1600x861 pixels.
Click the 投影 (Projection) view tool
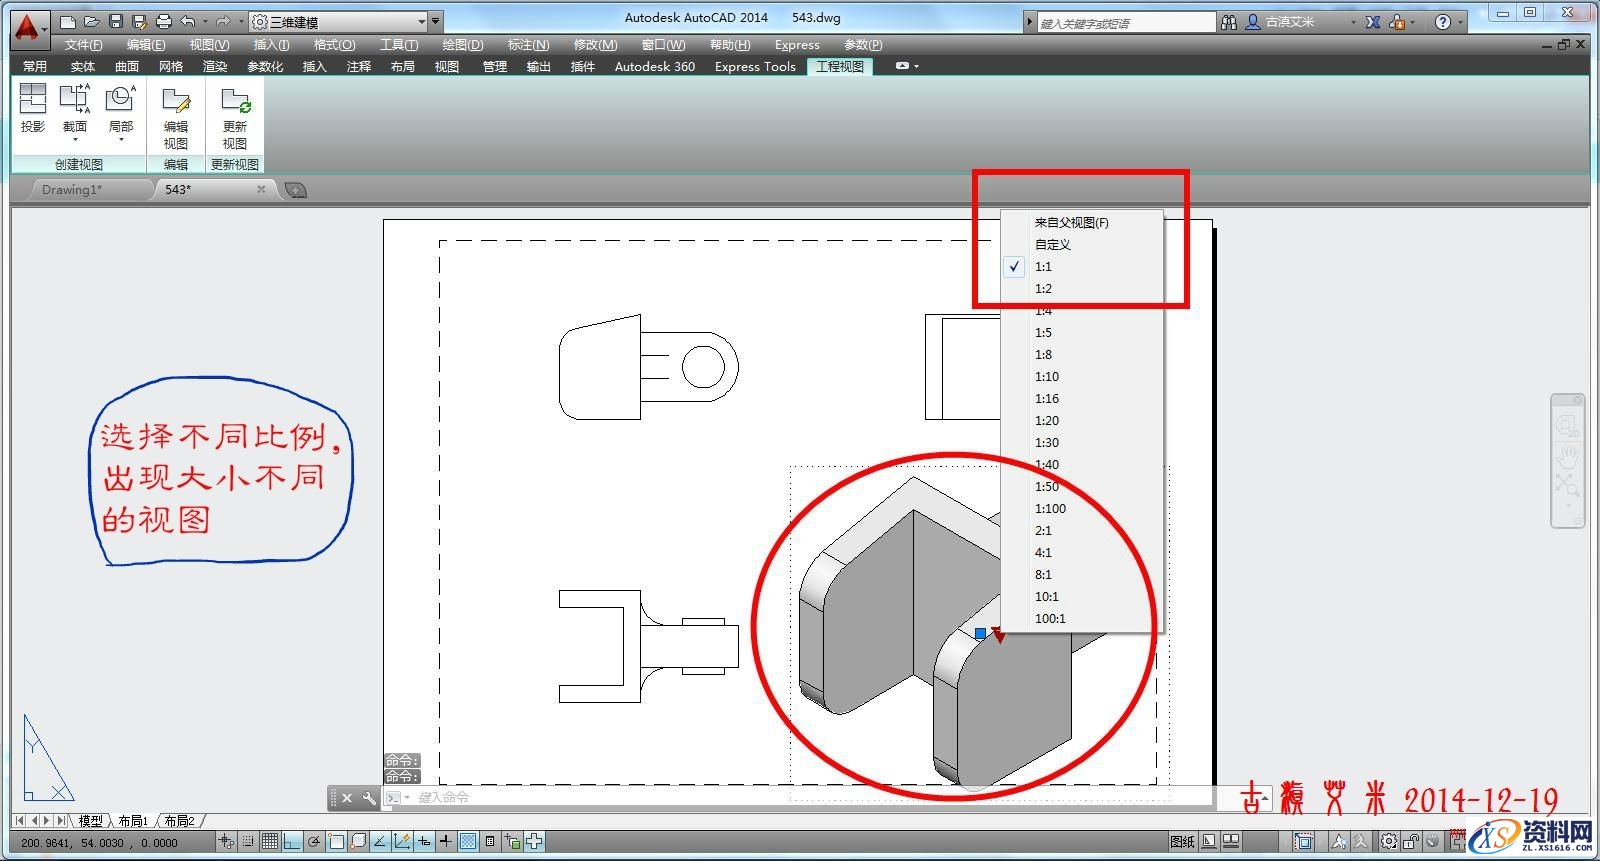[x=33, y=108]
